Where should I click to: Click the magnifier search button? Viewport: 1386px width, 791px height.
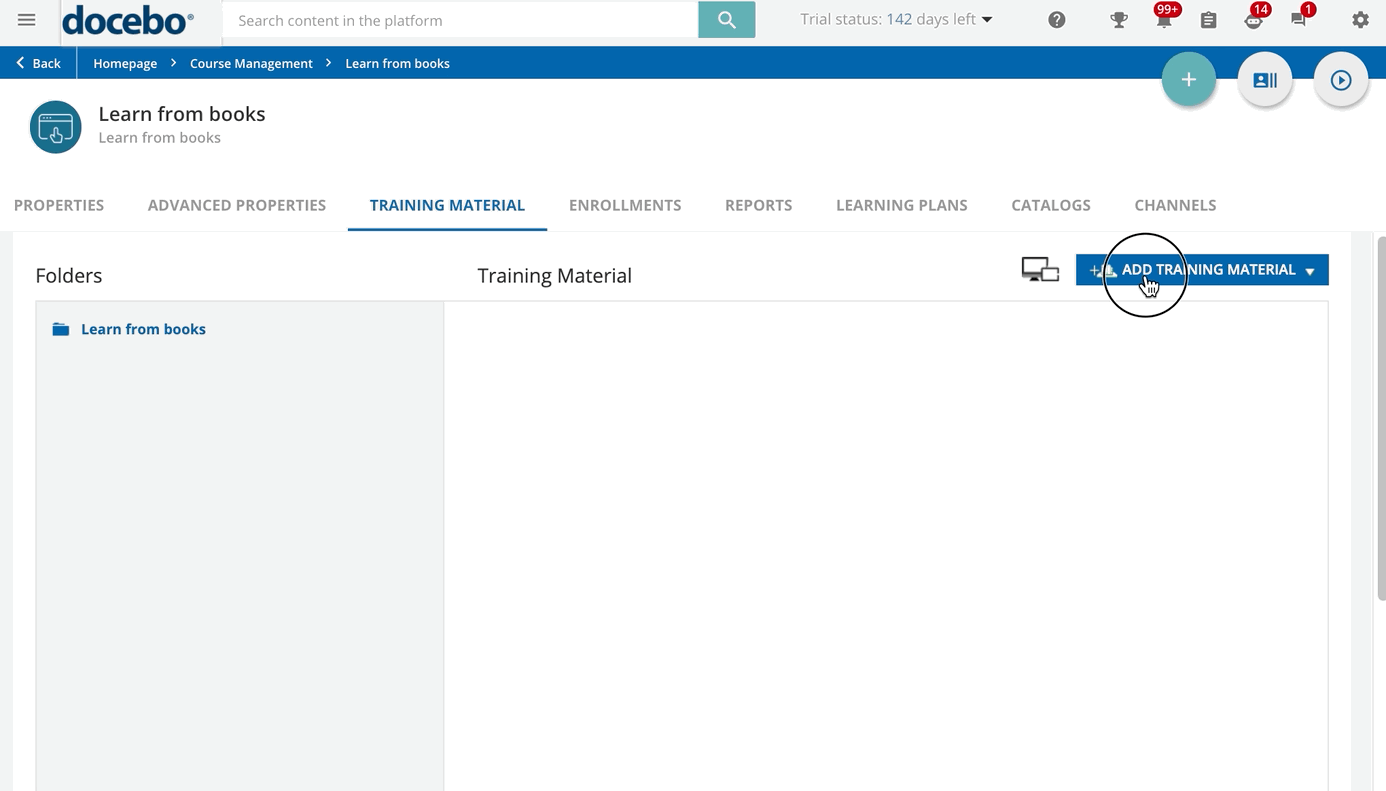(x=726, y=20)
